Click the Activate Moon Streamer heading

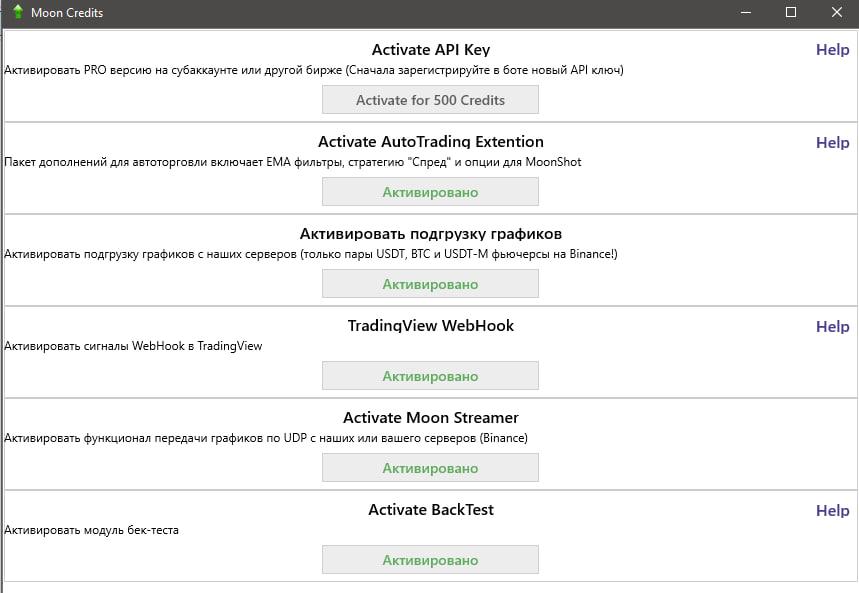tap(430, 418)
